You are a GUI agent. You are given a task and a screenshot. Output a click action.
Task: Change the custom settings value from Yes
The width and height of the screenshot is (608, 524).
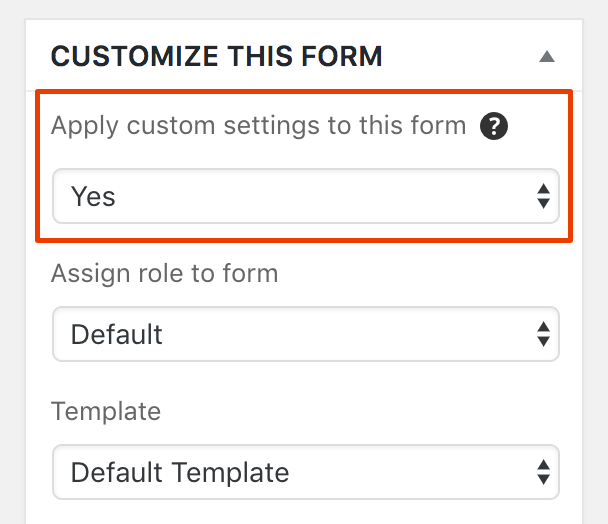point(306,196)
